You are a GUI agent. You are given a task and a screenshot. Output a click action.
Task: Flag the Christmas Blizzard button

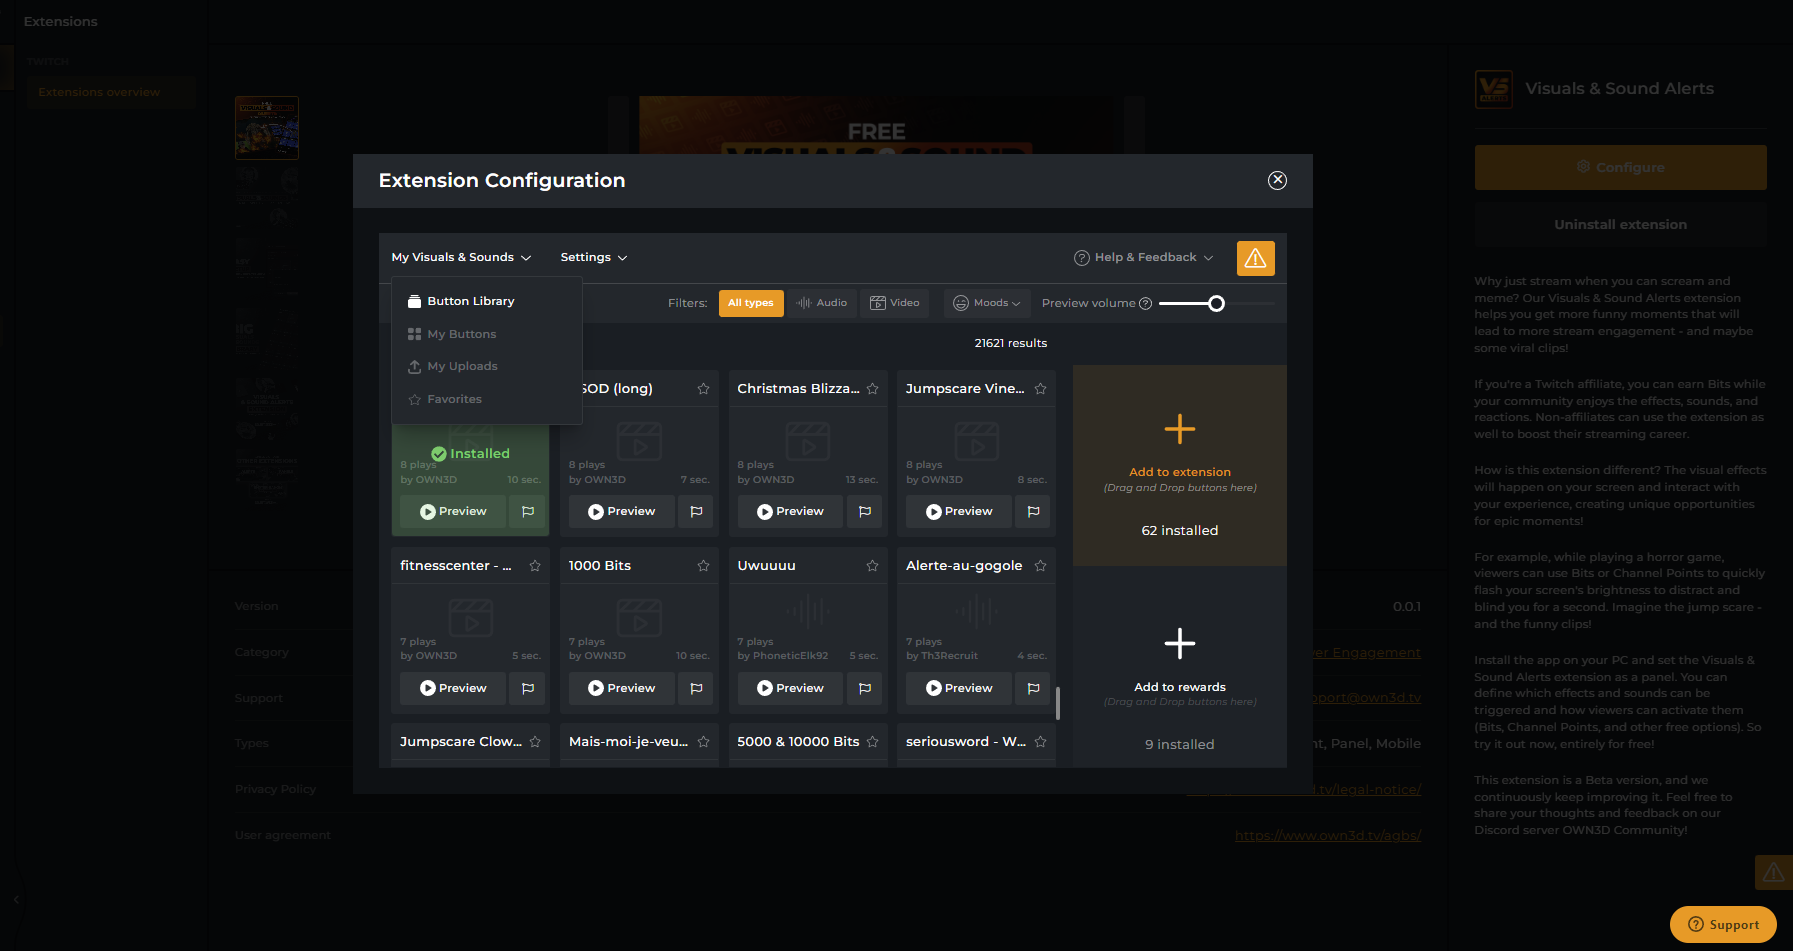pos(865,511)
